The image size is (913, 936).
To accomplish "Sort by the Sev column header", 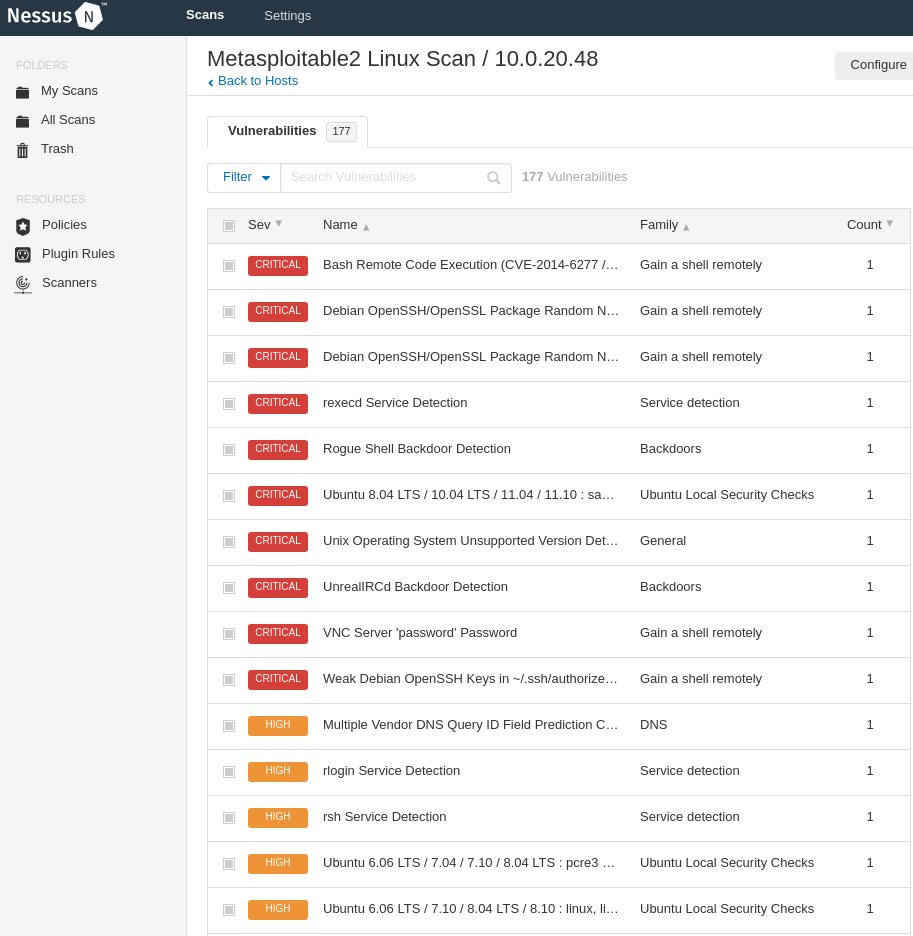I will [x=265, y=225].
